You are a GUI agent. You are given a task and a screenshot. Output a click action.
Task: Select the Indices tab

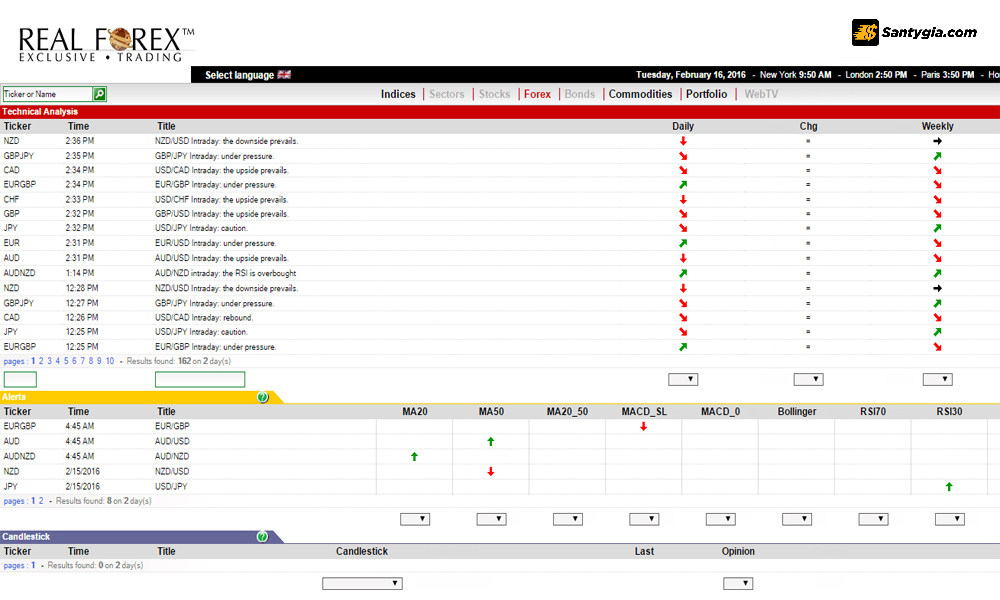coord(398,94)
